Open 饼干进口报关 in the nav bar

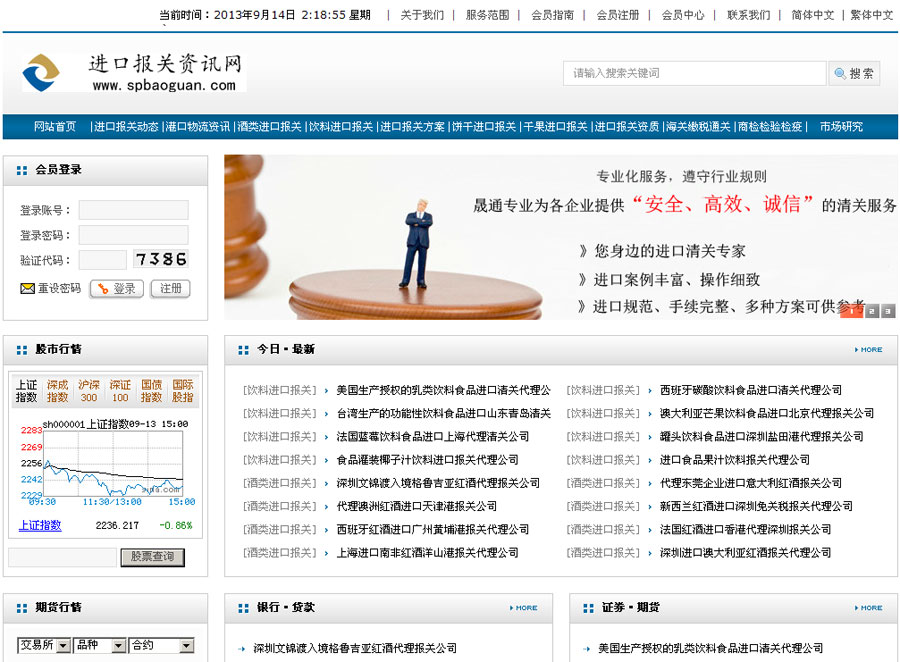click(x=484, y=126)
